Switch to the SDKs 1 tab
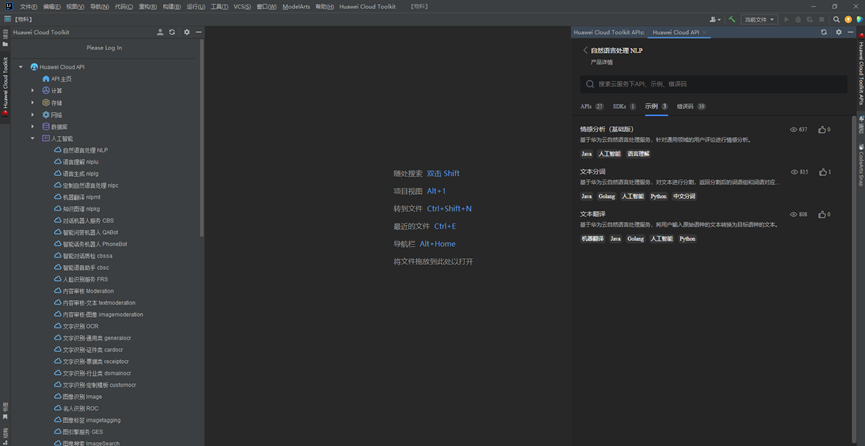865x446 pixels. pos(624,107)
